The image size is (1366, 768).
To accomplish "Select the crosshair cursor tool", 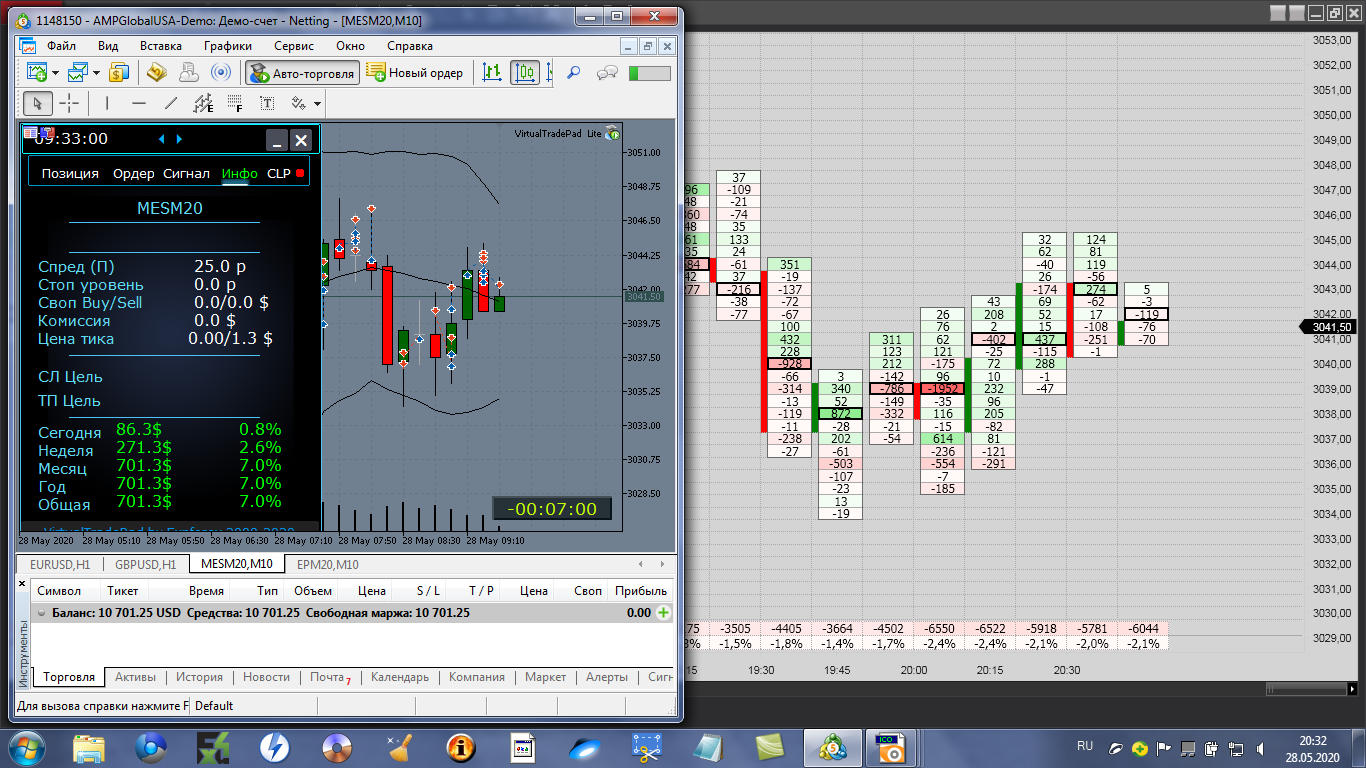I will point(69,103).
